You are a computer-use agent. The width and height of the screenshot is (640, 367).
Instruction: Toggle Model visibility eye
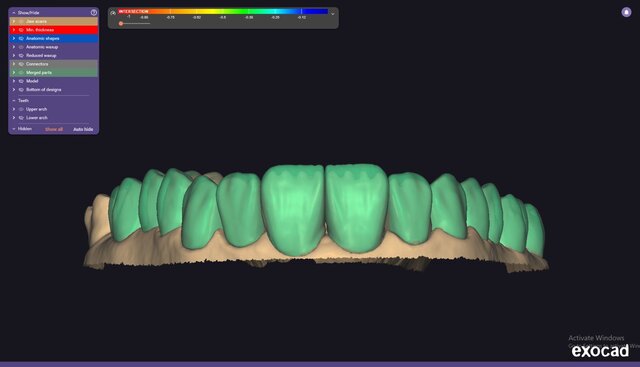click(21, 81)
